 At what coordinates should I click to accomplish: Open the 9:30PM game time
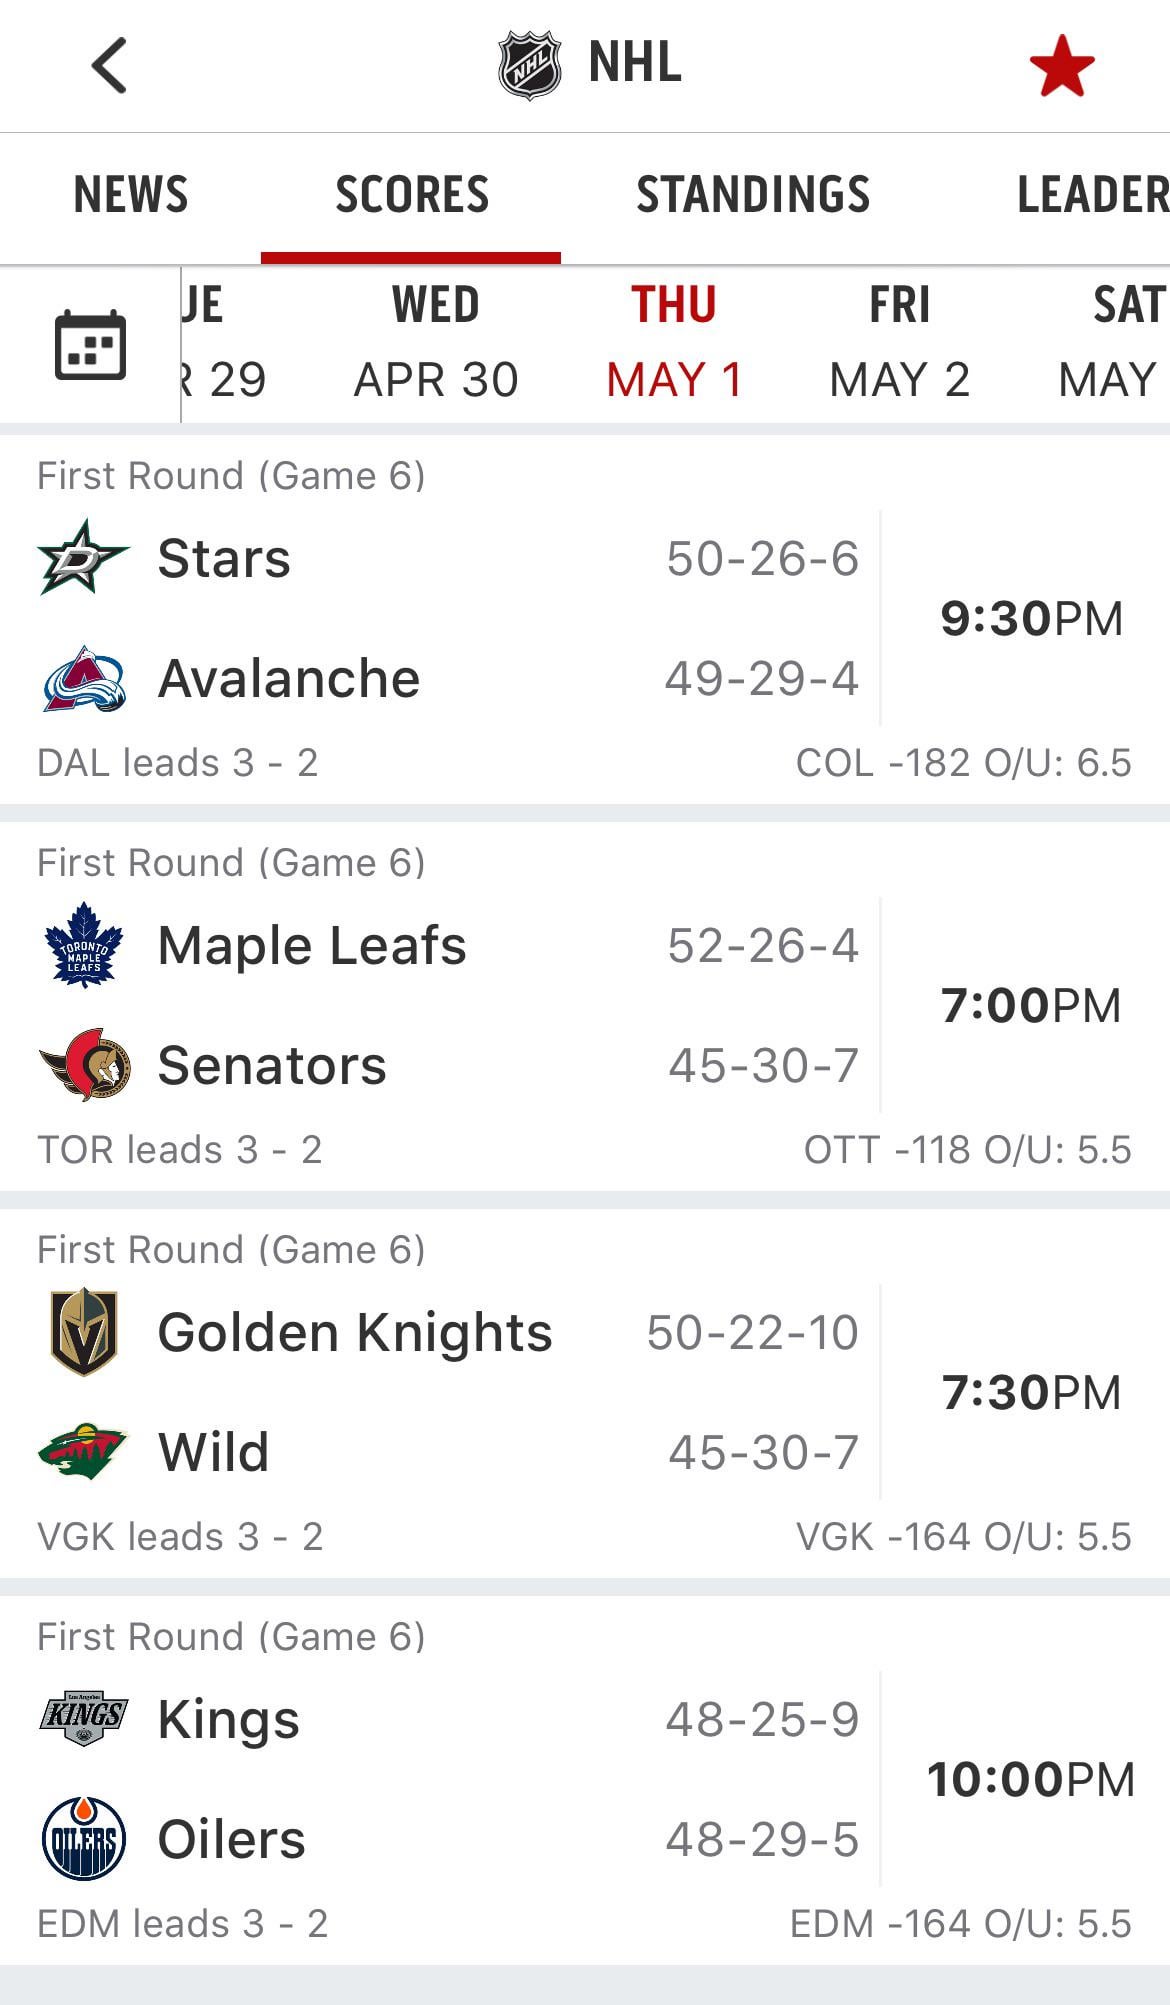click(x=1031, y=618)
